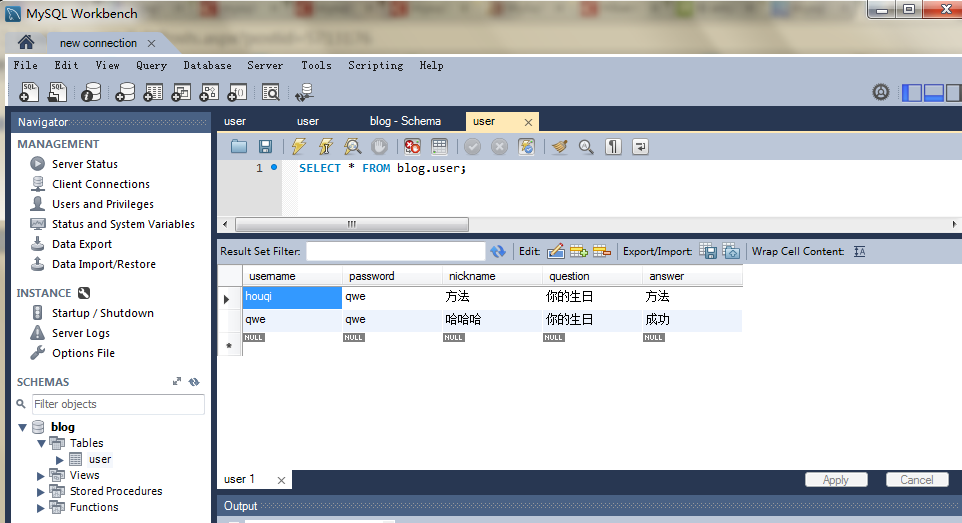
Task: Create a new SQL tab icon
Action: tap(29, 92)
